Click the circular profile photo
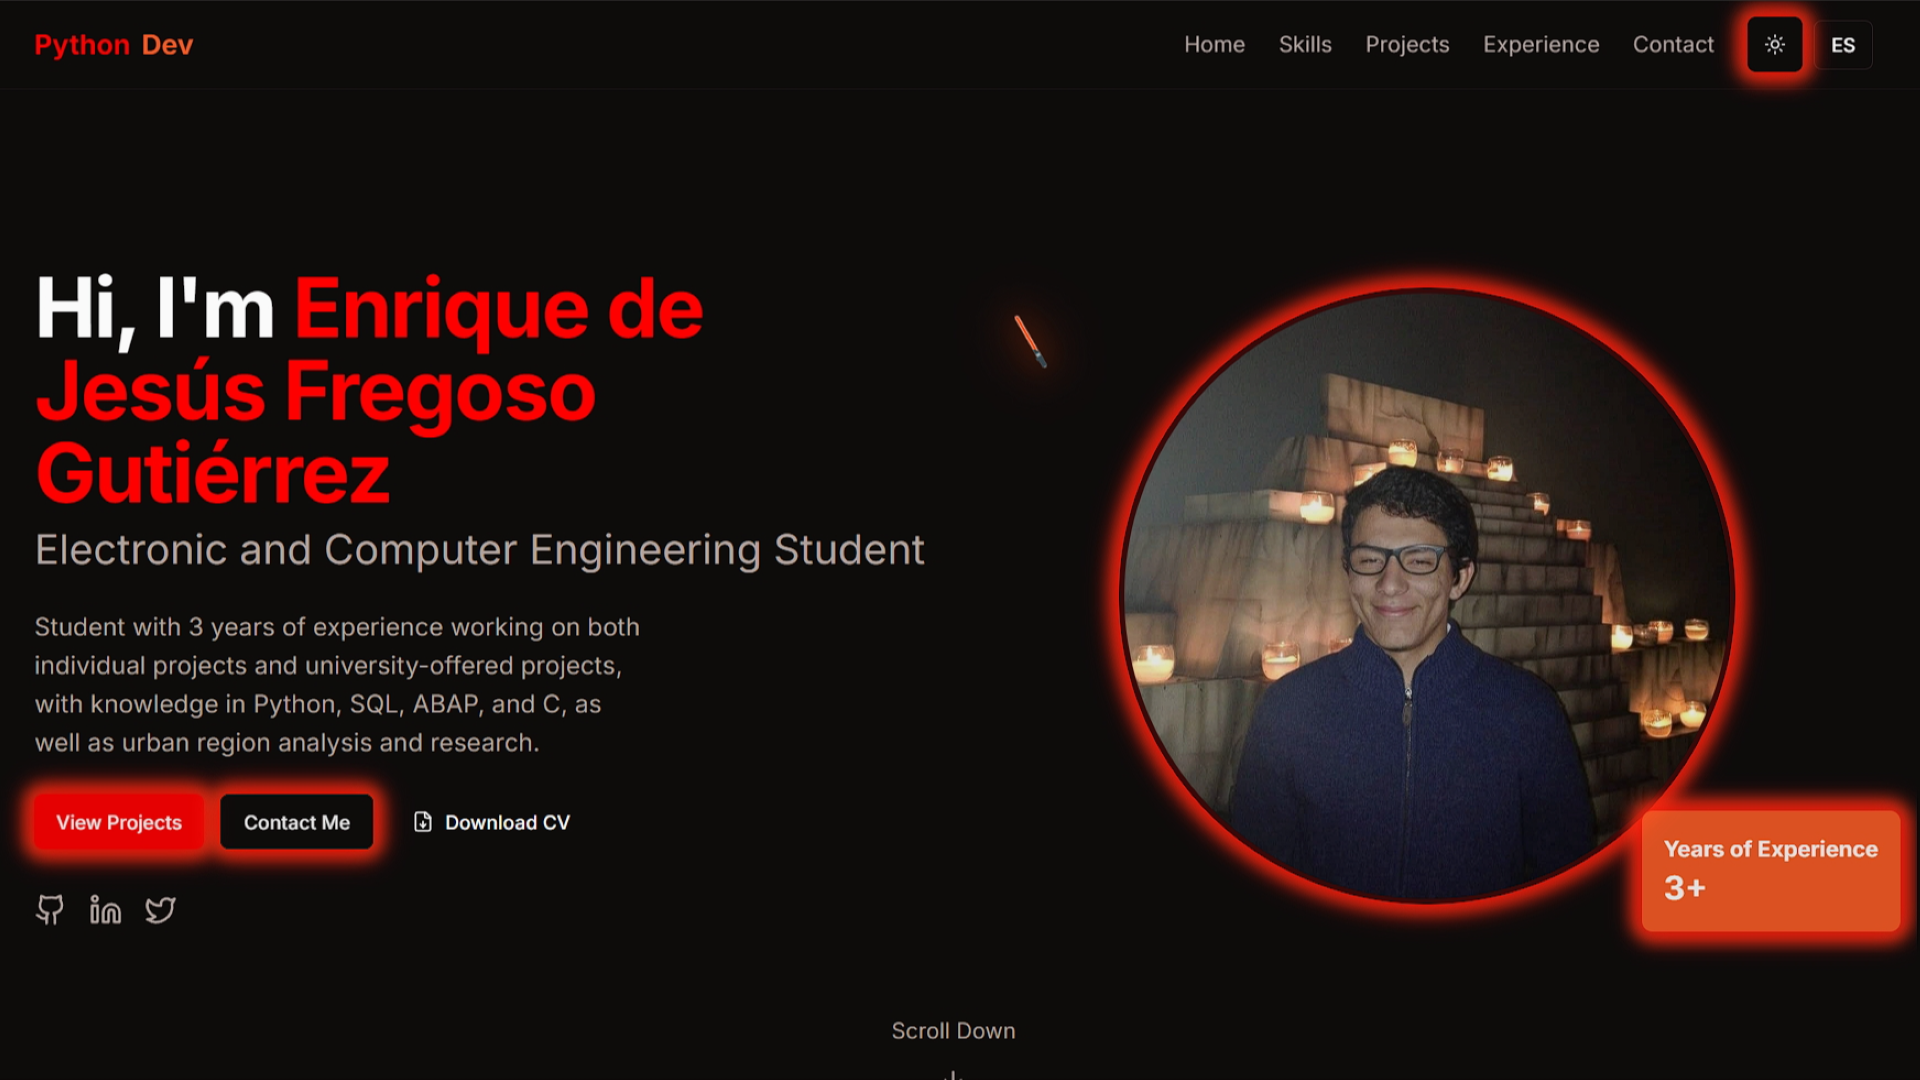This screenshot has width=1920, height=1080. pyautogui.click(x=1427, y=596)
